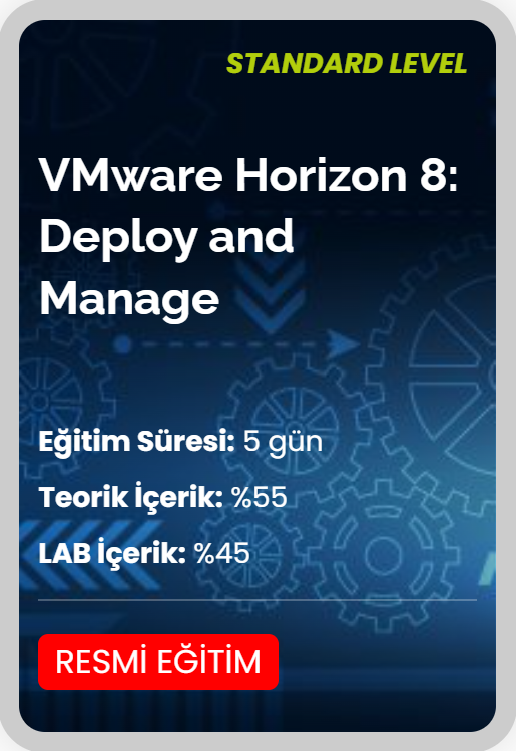Viewport: 516px width, 751px height.
Task: Click the horizontal divider line above button
Action: click(x=257, y=599)
